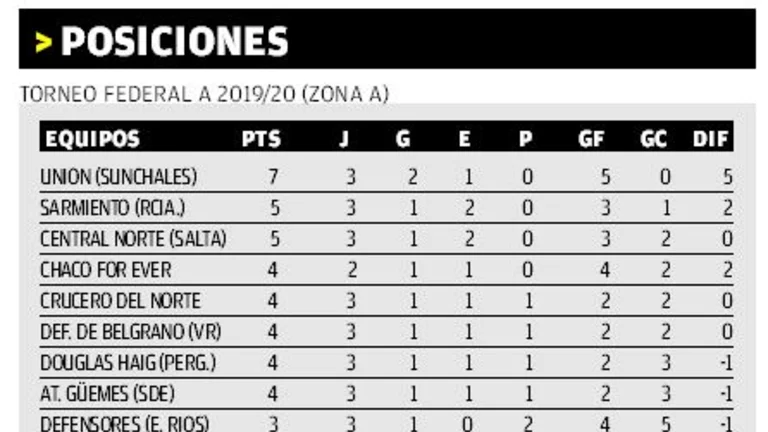Open Crucero del Norte team row
The width and height of the screenshot is (768, 432).
386,301
